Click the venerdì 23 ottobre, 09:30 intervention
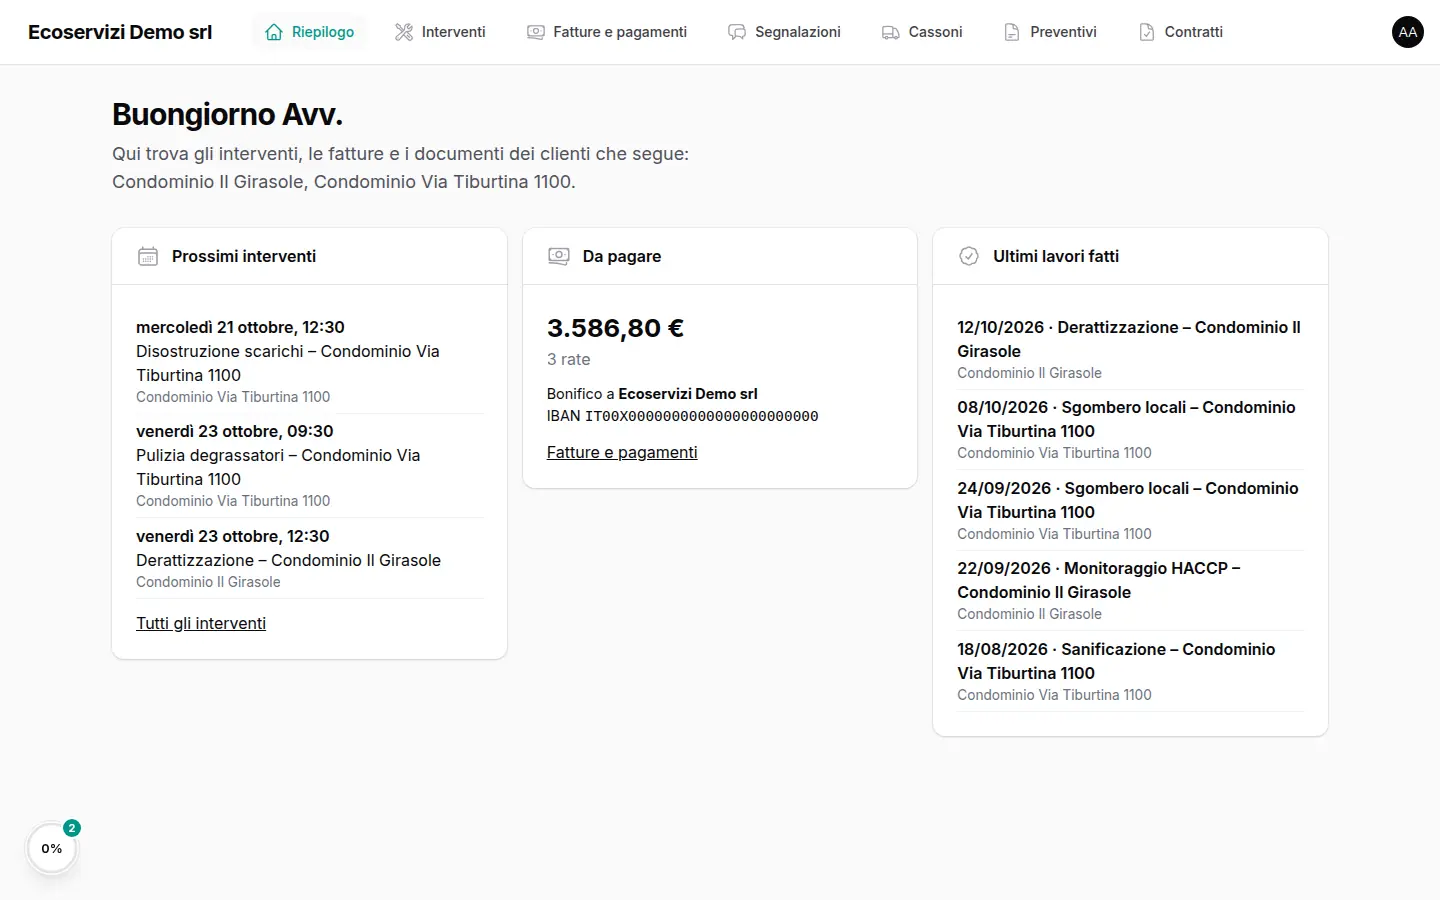 pos(310,465)
